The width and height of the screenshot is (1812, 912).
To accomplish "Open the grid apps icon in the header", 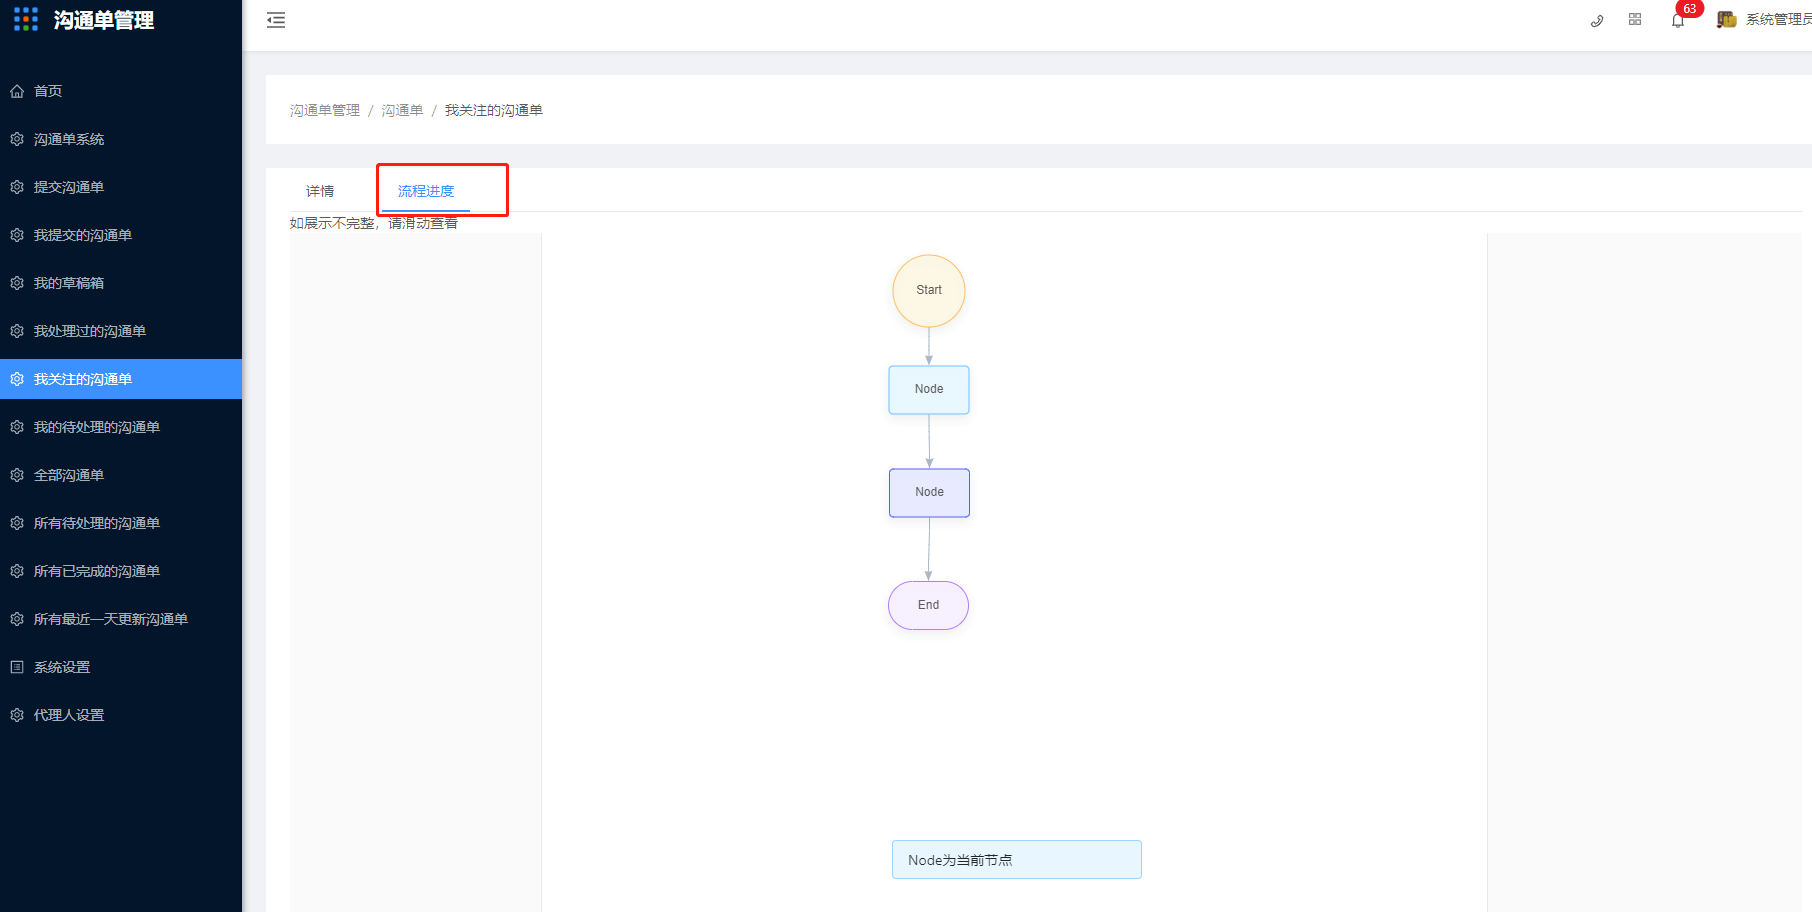I will tap(1635, 19).
